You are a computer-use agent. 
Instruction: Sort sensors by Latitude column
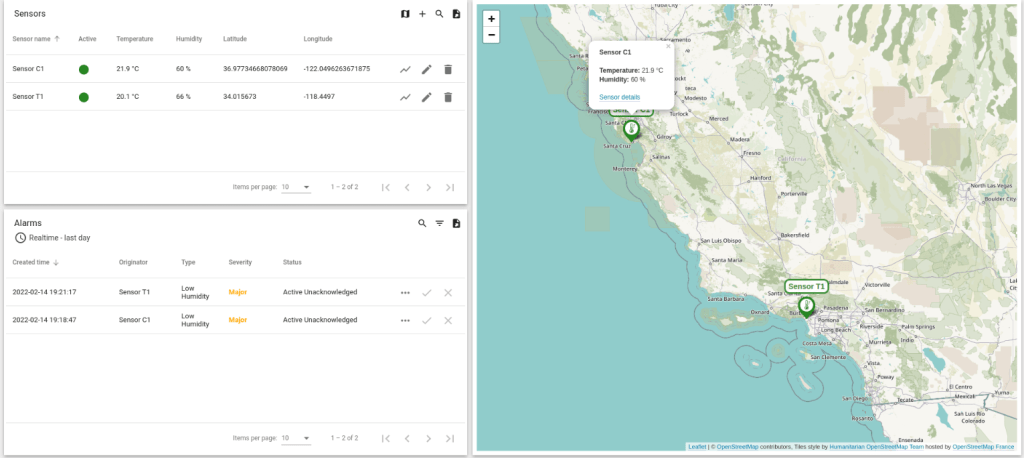point(234,39)
